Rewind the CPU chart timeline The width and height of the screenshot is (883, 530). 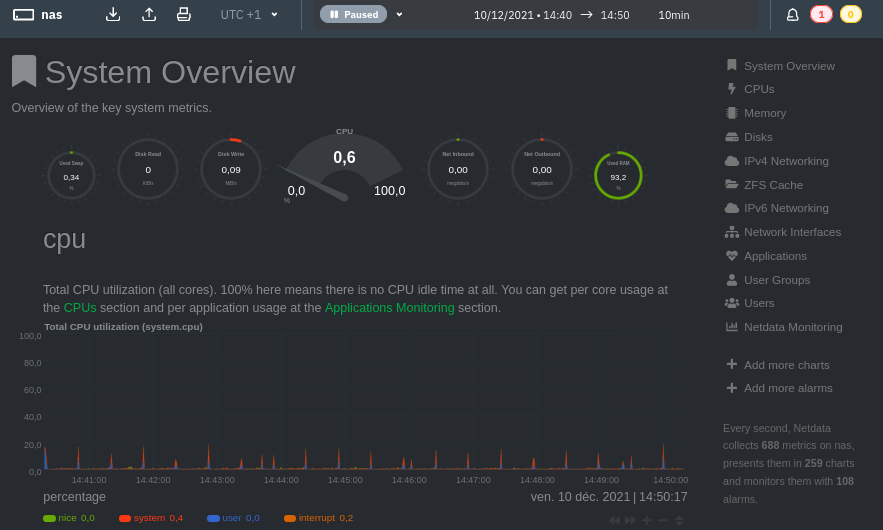click(614, 520)
